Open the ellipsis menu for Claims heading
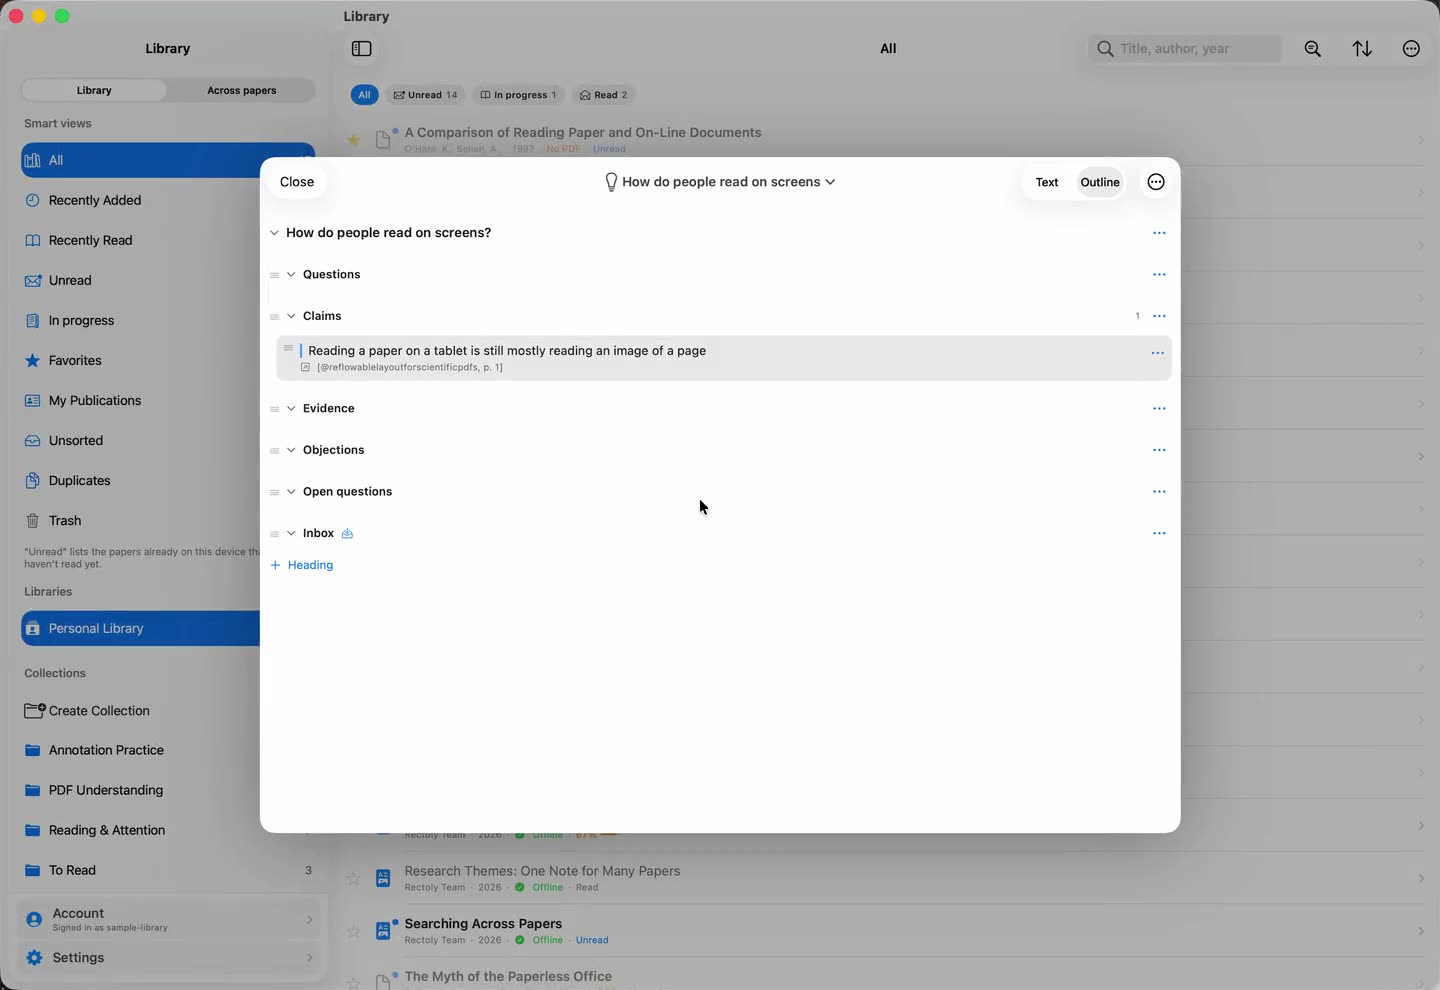 pos(1159,316)
